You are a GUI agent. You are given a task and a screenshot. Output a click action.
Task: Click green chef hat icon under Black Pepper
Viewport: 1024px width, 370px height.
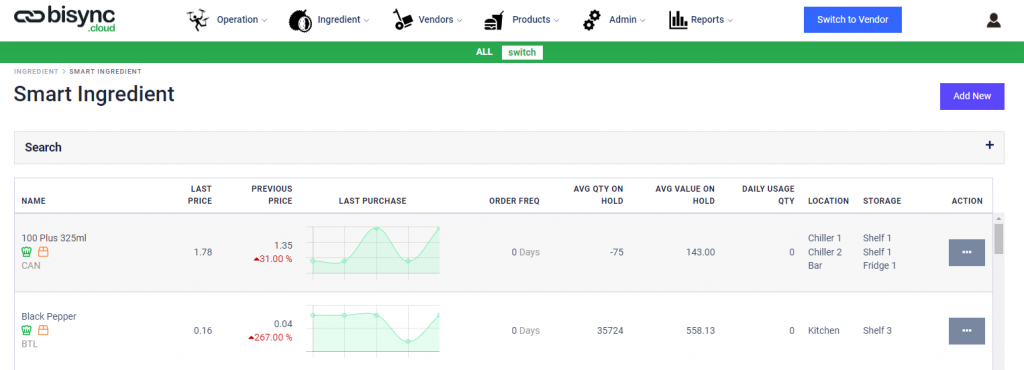(27, 330)
